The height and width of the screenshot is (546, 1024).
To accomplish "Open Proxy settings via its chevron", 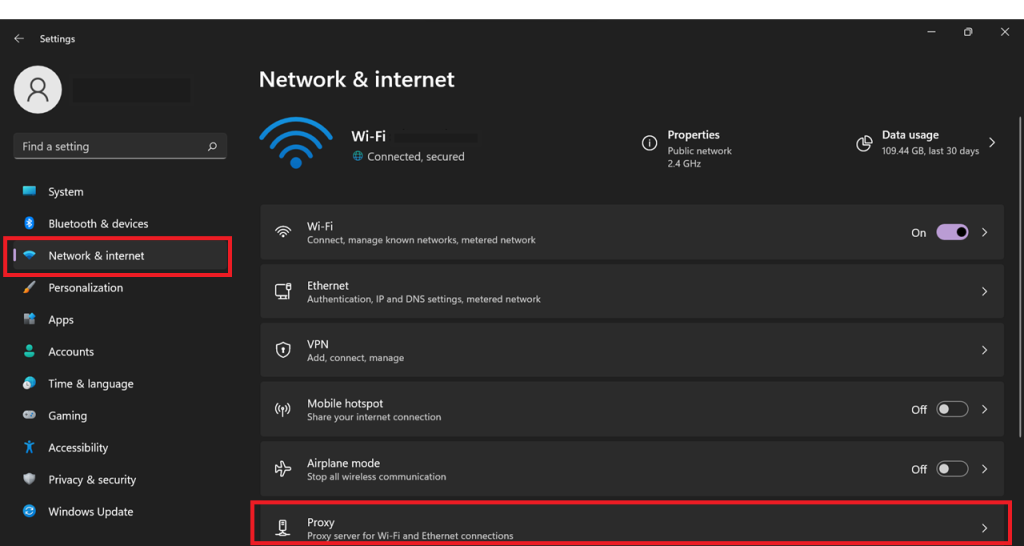I will point(984,528).
